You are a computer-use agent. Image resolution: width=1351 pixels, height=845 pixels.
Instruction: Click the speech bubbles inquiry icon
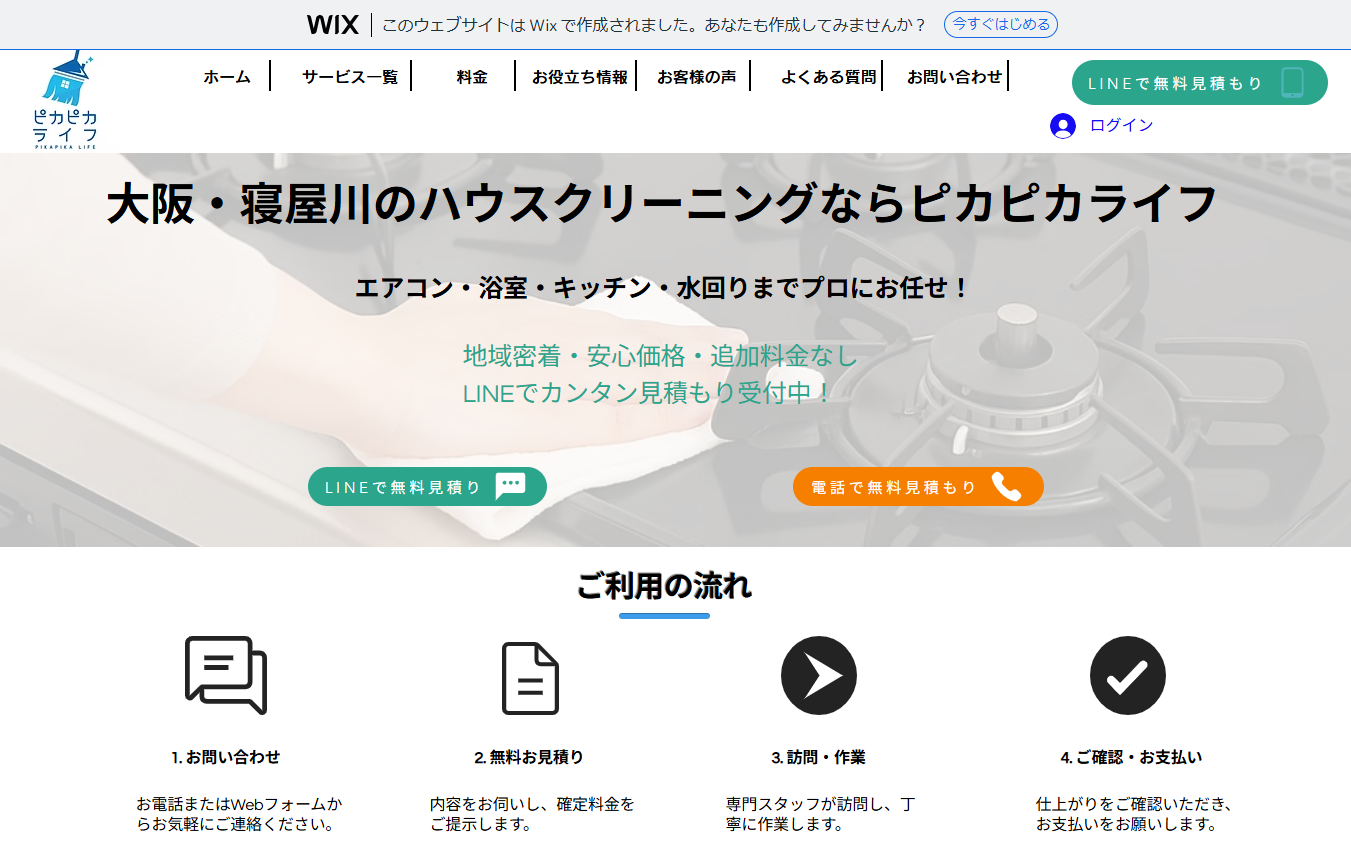click(x=226, y=675)
